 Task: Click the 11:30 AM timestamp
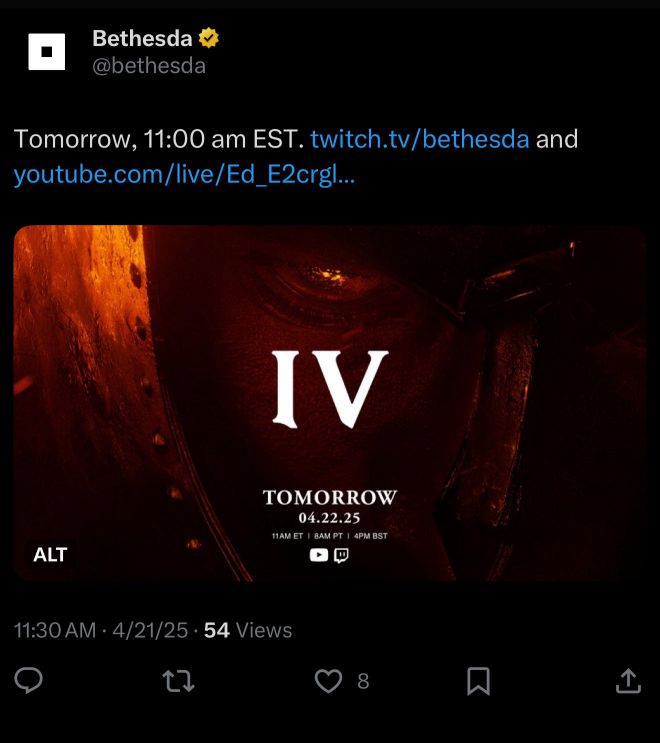(x=55, y=631)
